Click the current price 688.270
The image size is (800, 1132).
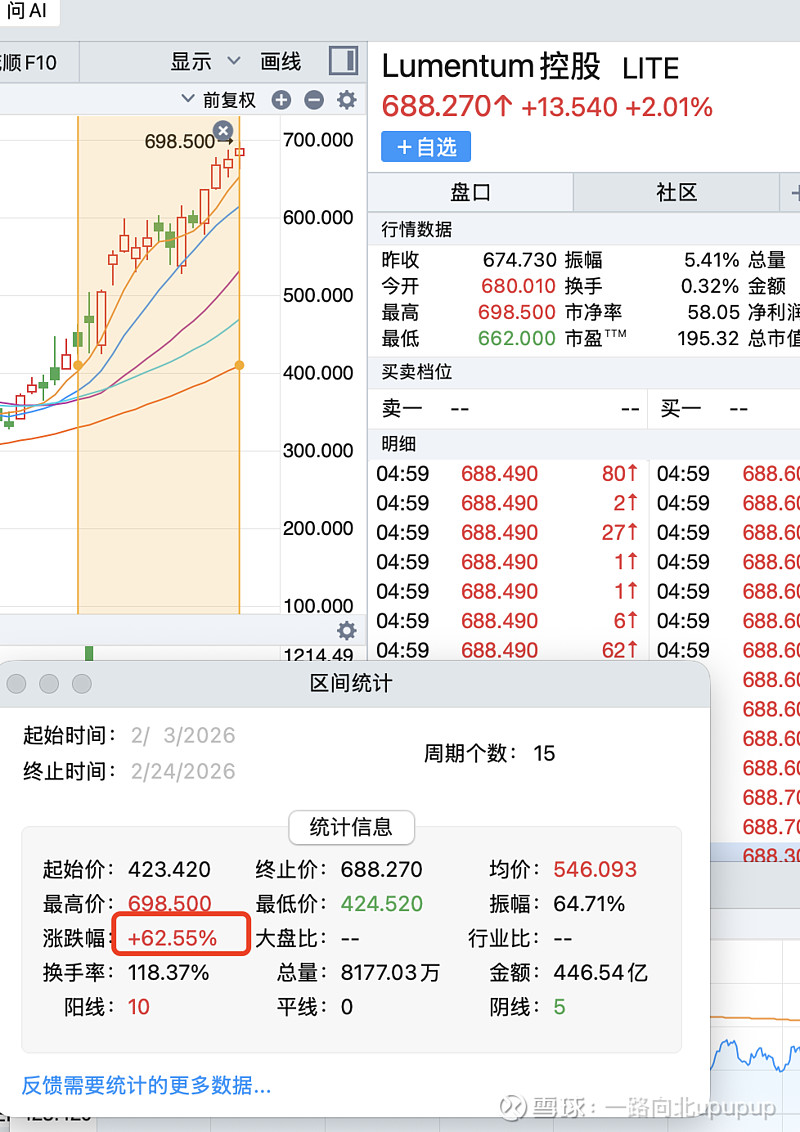point(447,107)
